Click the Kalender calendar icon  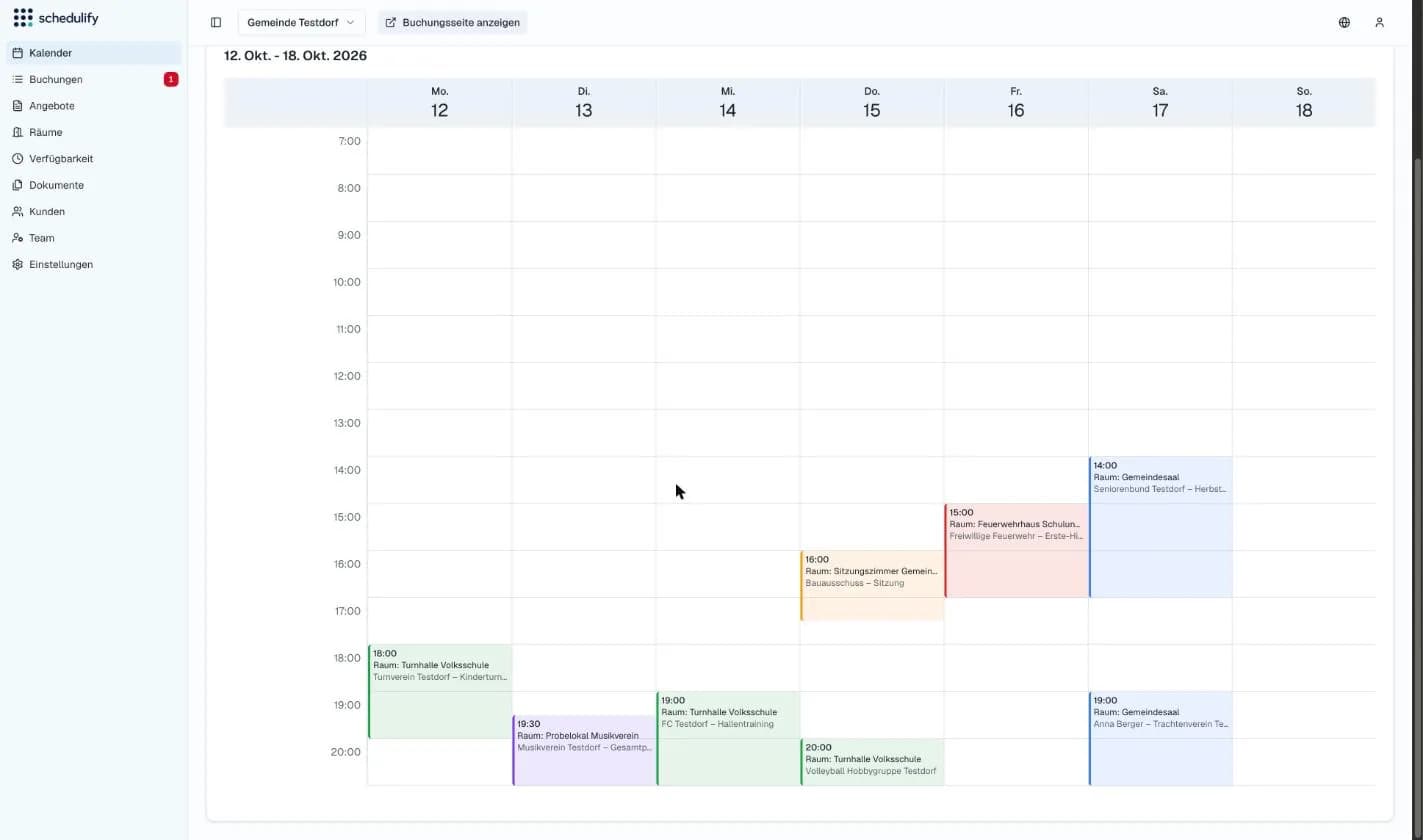coord(18,53)
